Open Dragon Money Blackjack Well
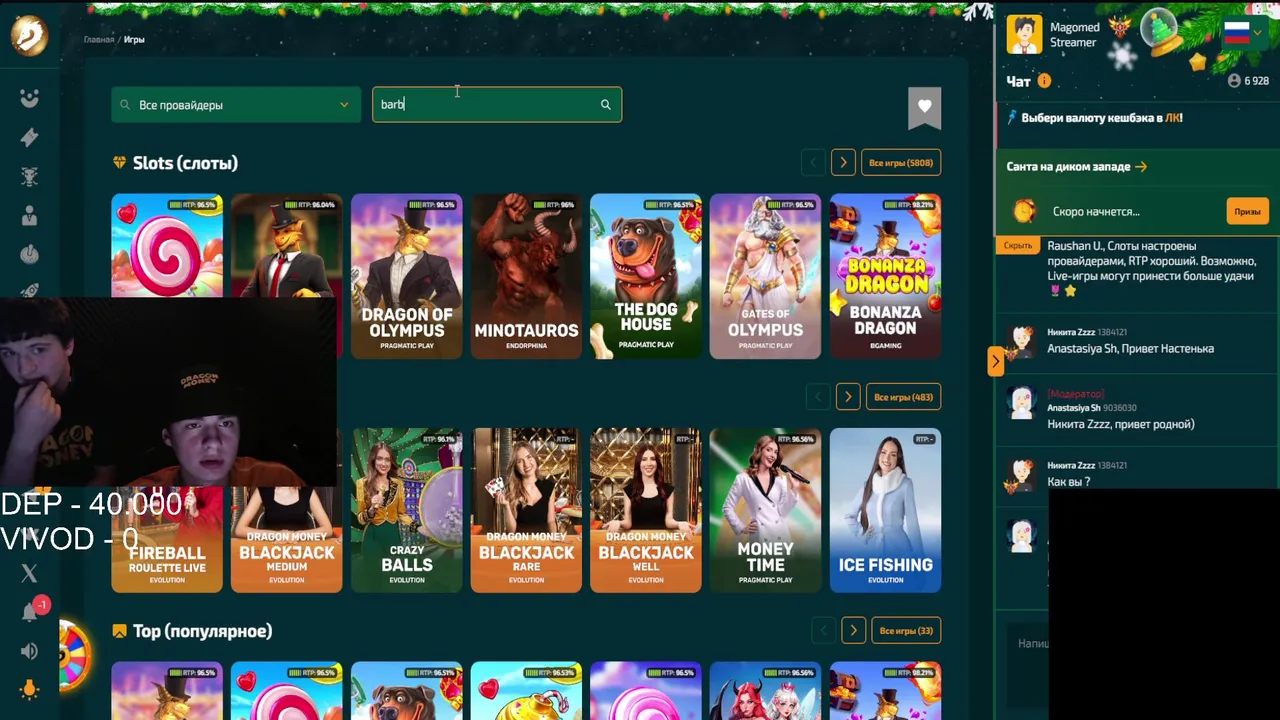 (646, 510)
